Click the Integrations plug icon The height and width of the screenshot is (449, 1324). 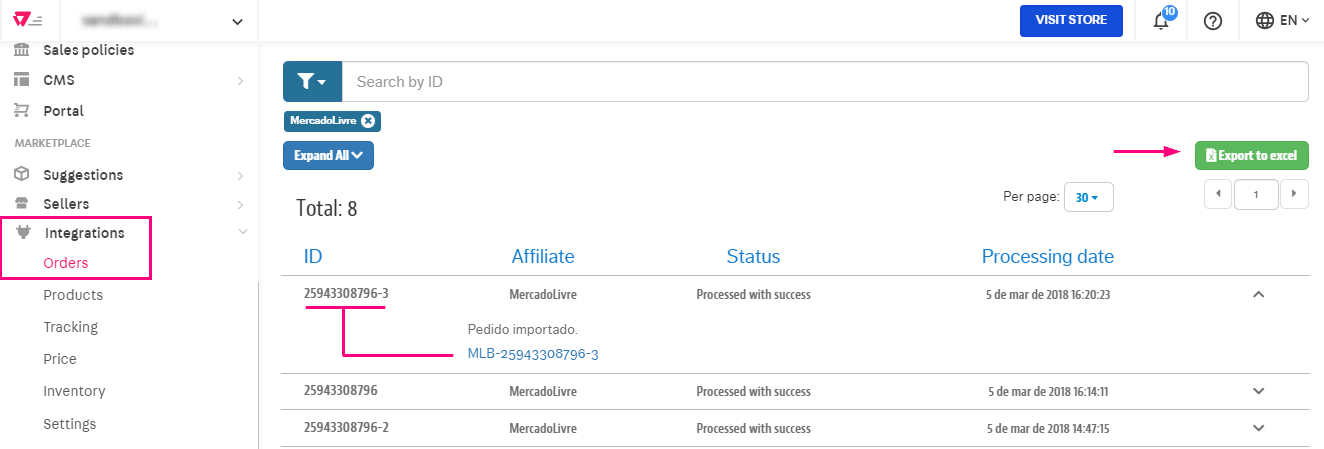pos(23,233)
